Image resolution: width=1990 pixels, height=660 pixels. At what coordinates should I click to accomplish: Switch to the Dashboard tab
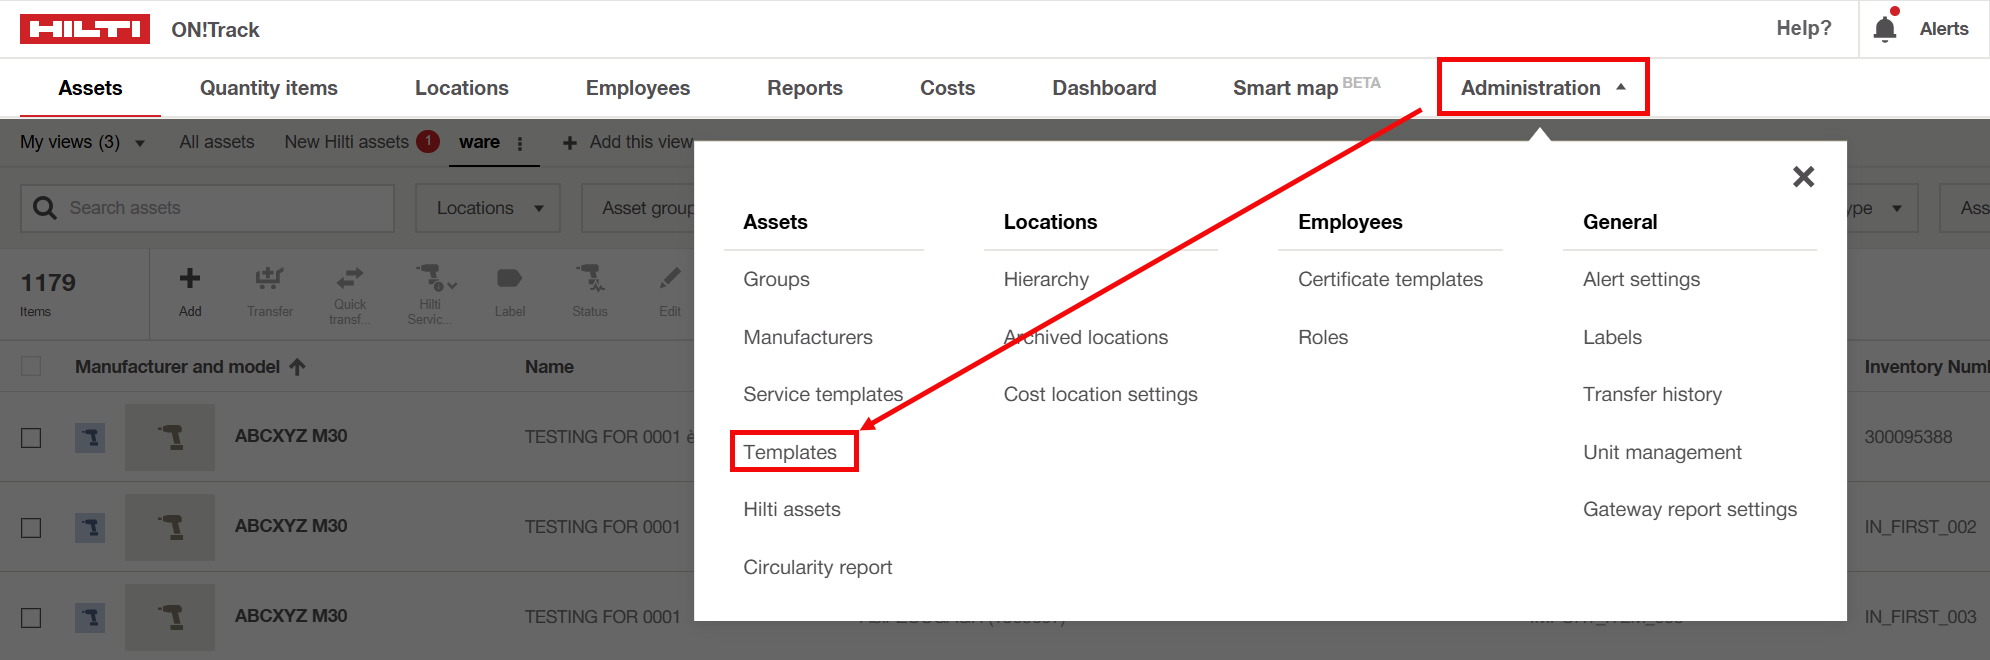click(x=1103, y=88)
